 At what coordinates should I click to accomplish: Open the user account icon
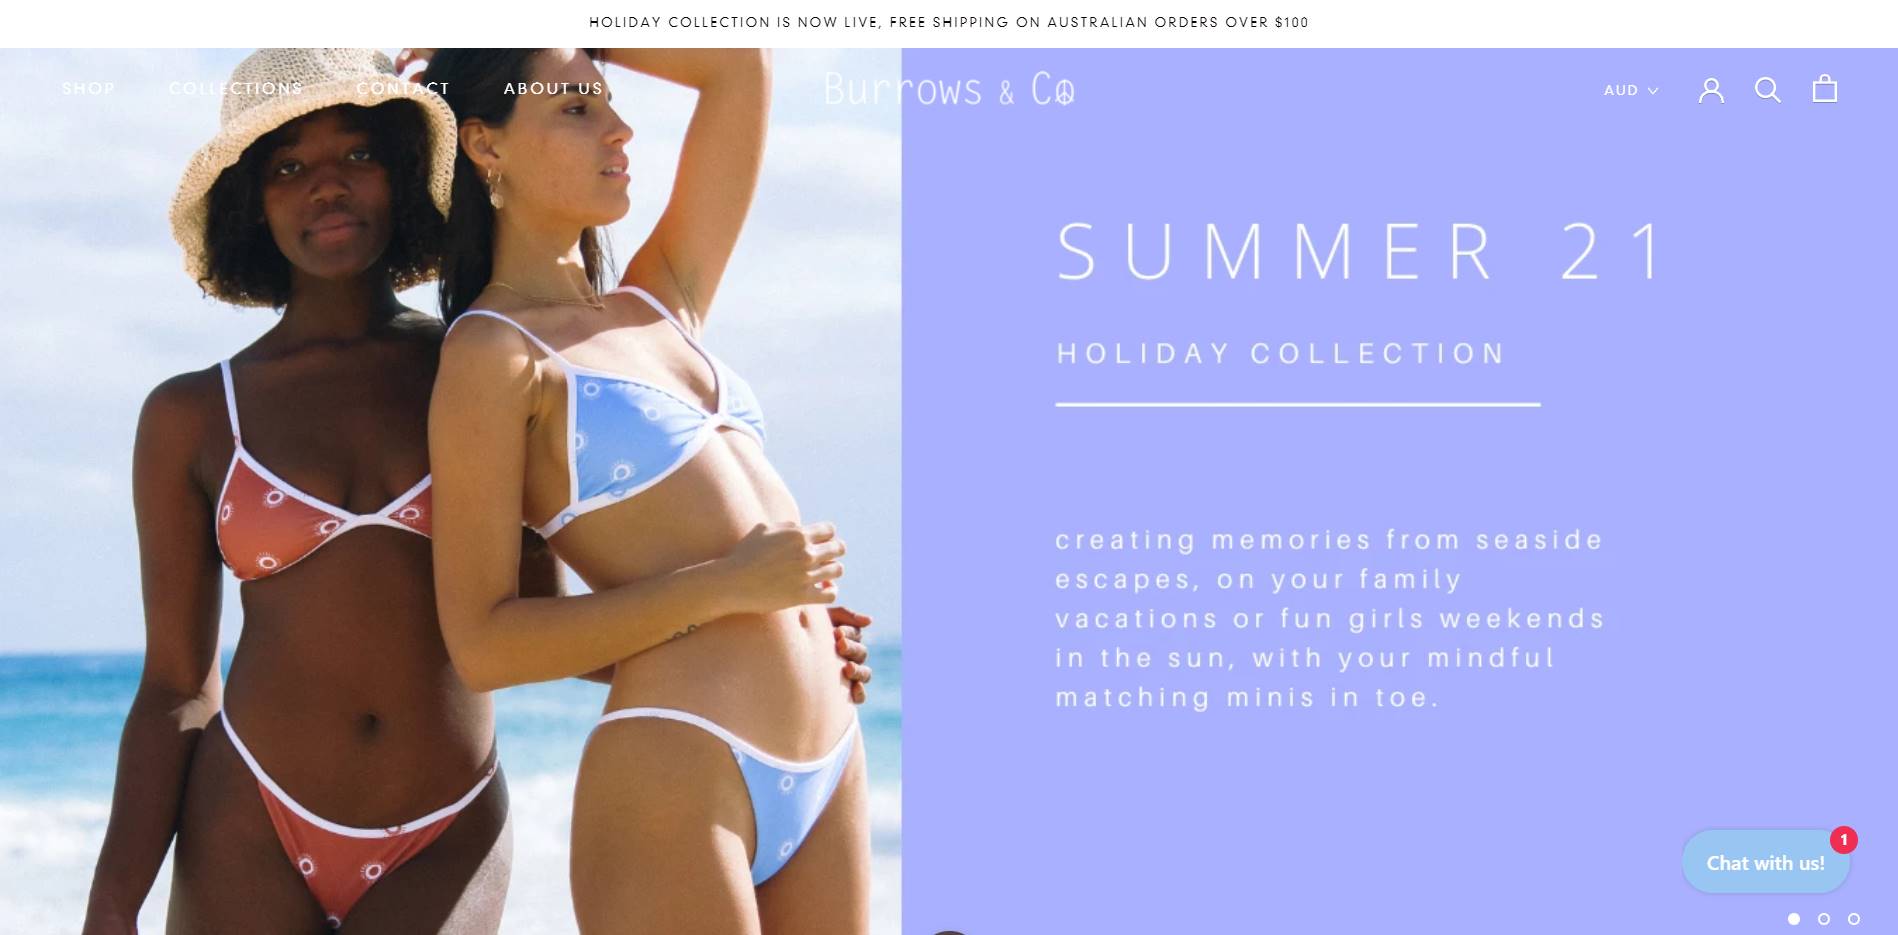[1711, 90]
